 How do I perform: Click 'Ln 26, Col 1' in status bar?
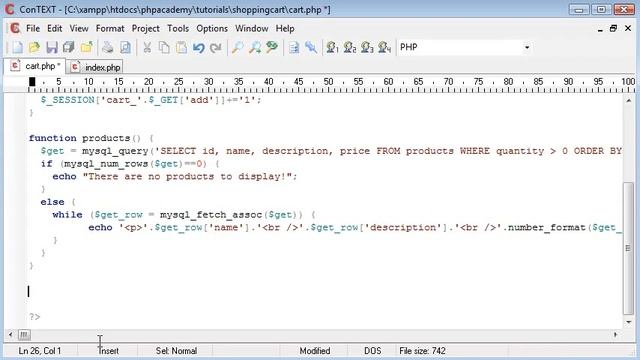click(40, 351)
